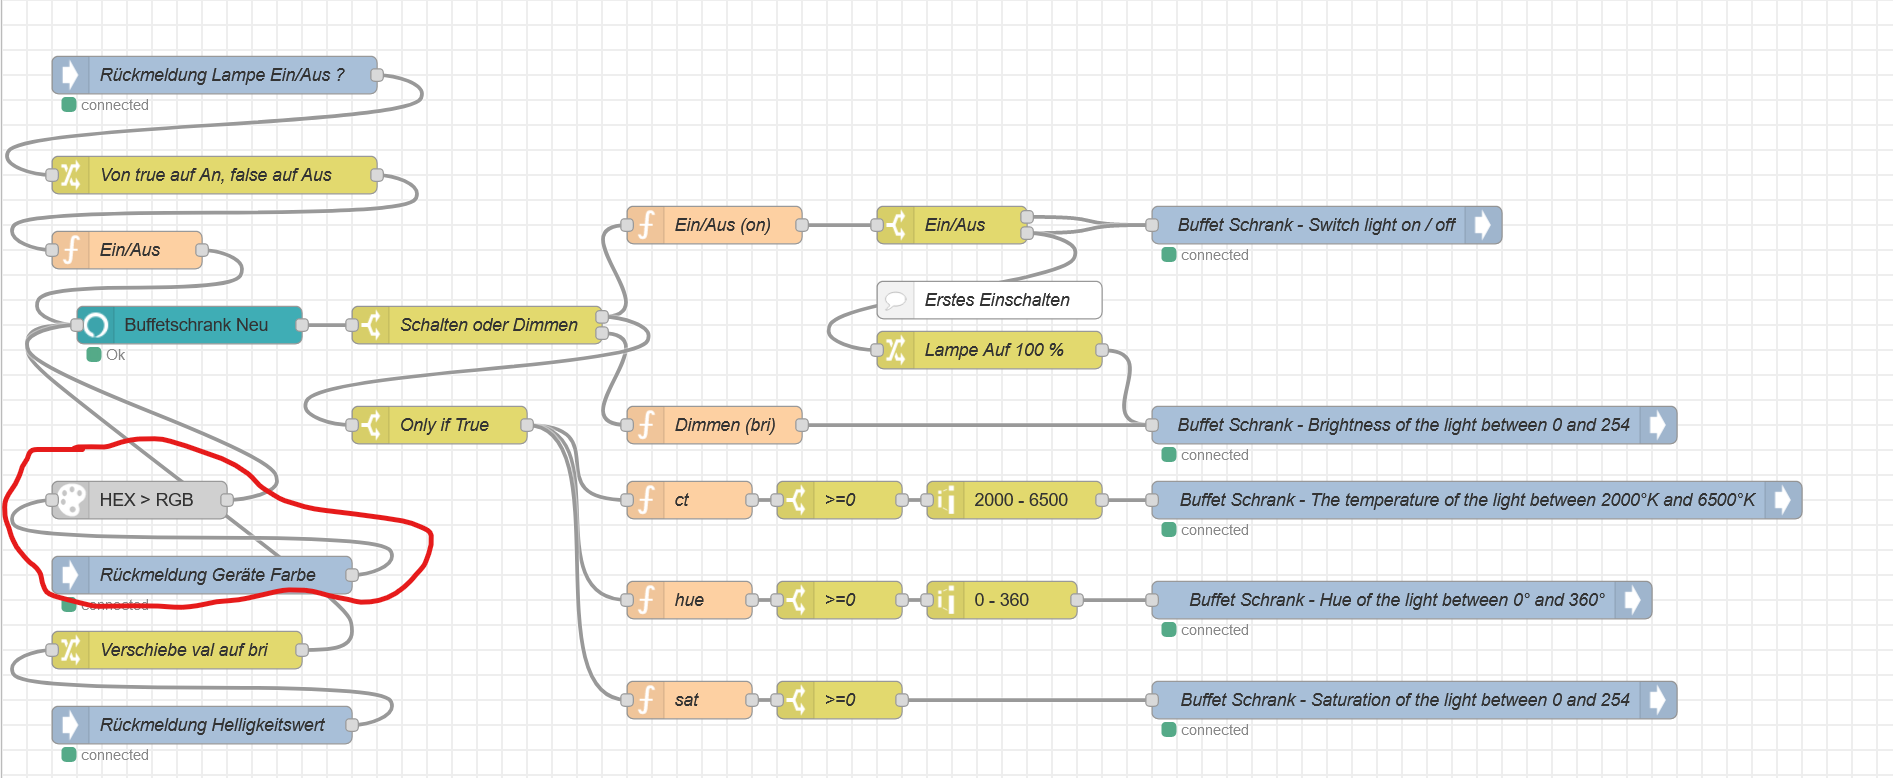
Task: Click the input arrow icon on Rückmeldung Lampe Ein/Aus ?
Action: (69, 75)
